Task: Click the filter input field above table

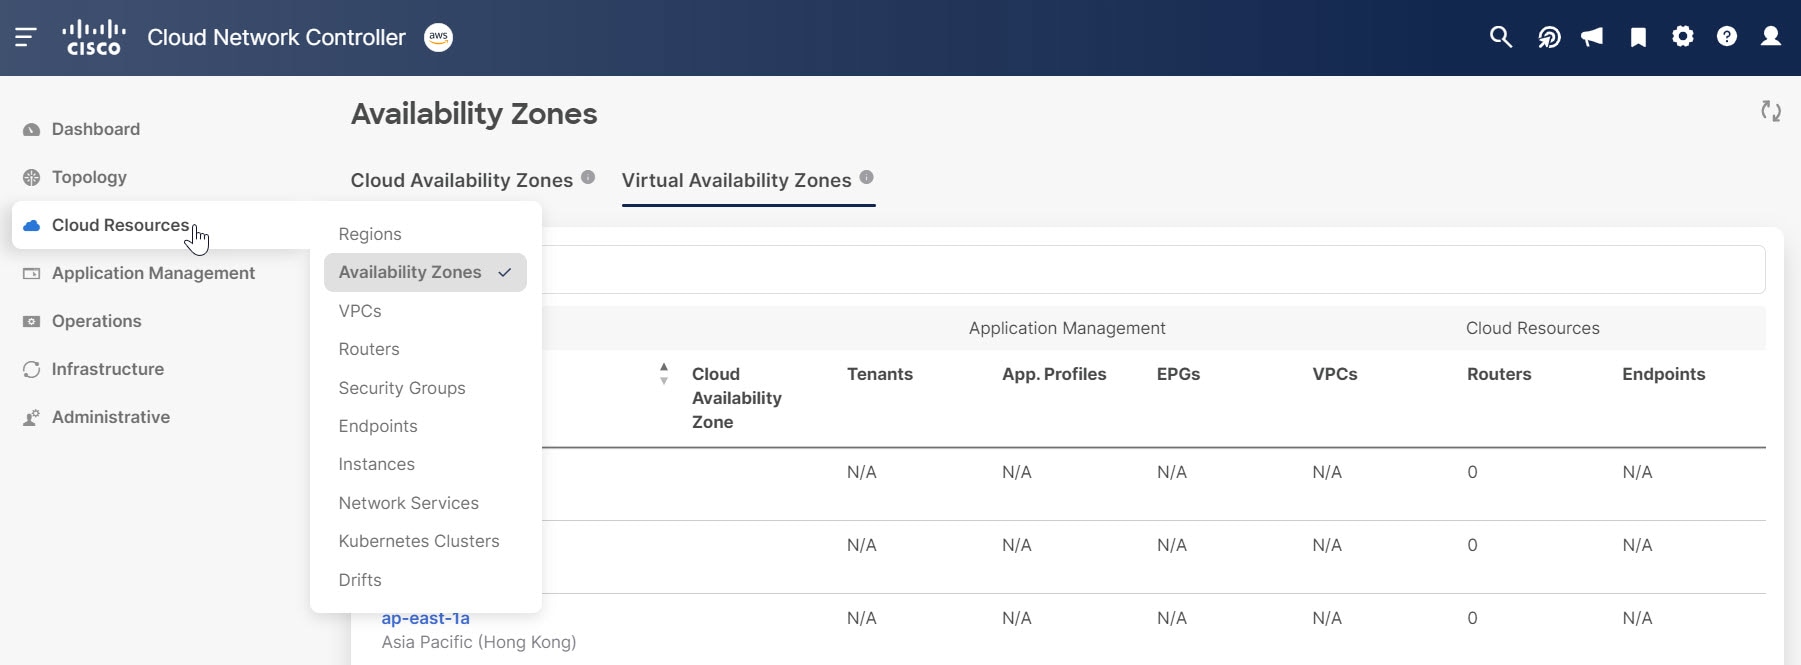Action: tap(1150, 270)
